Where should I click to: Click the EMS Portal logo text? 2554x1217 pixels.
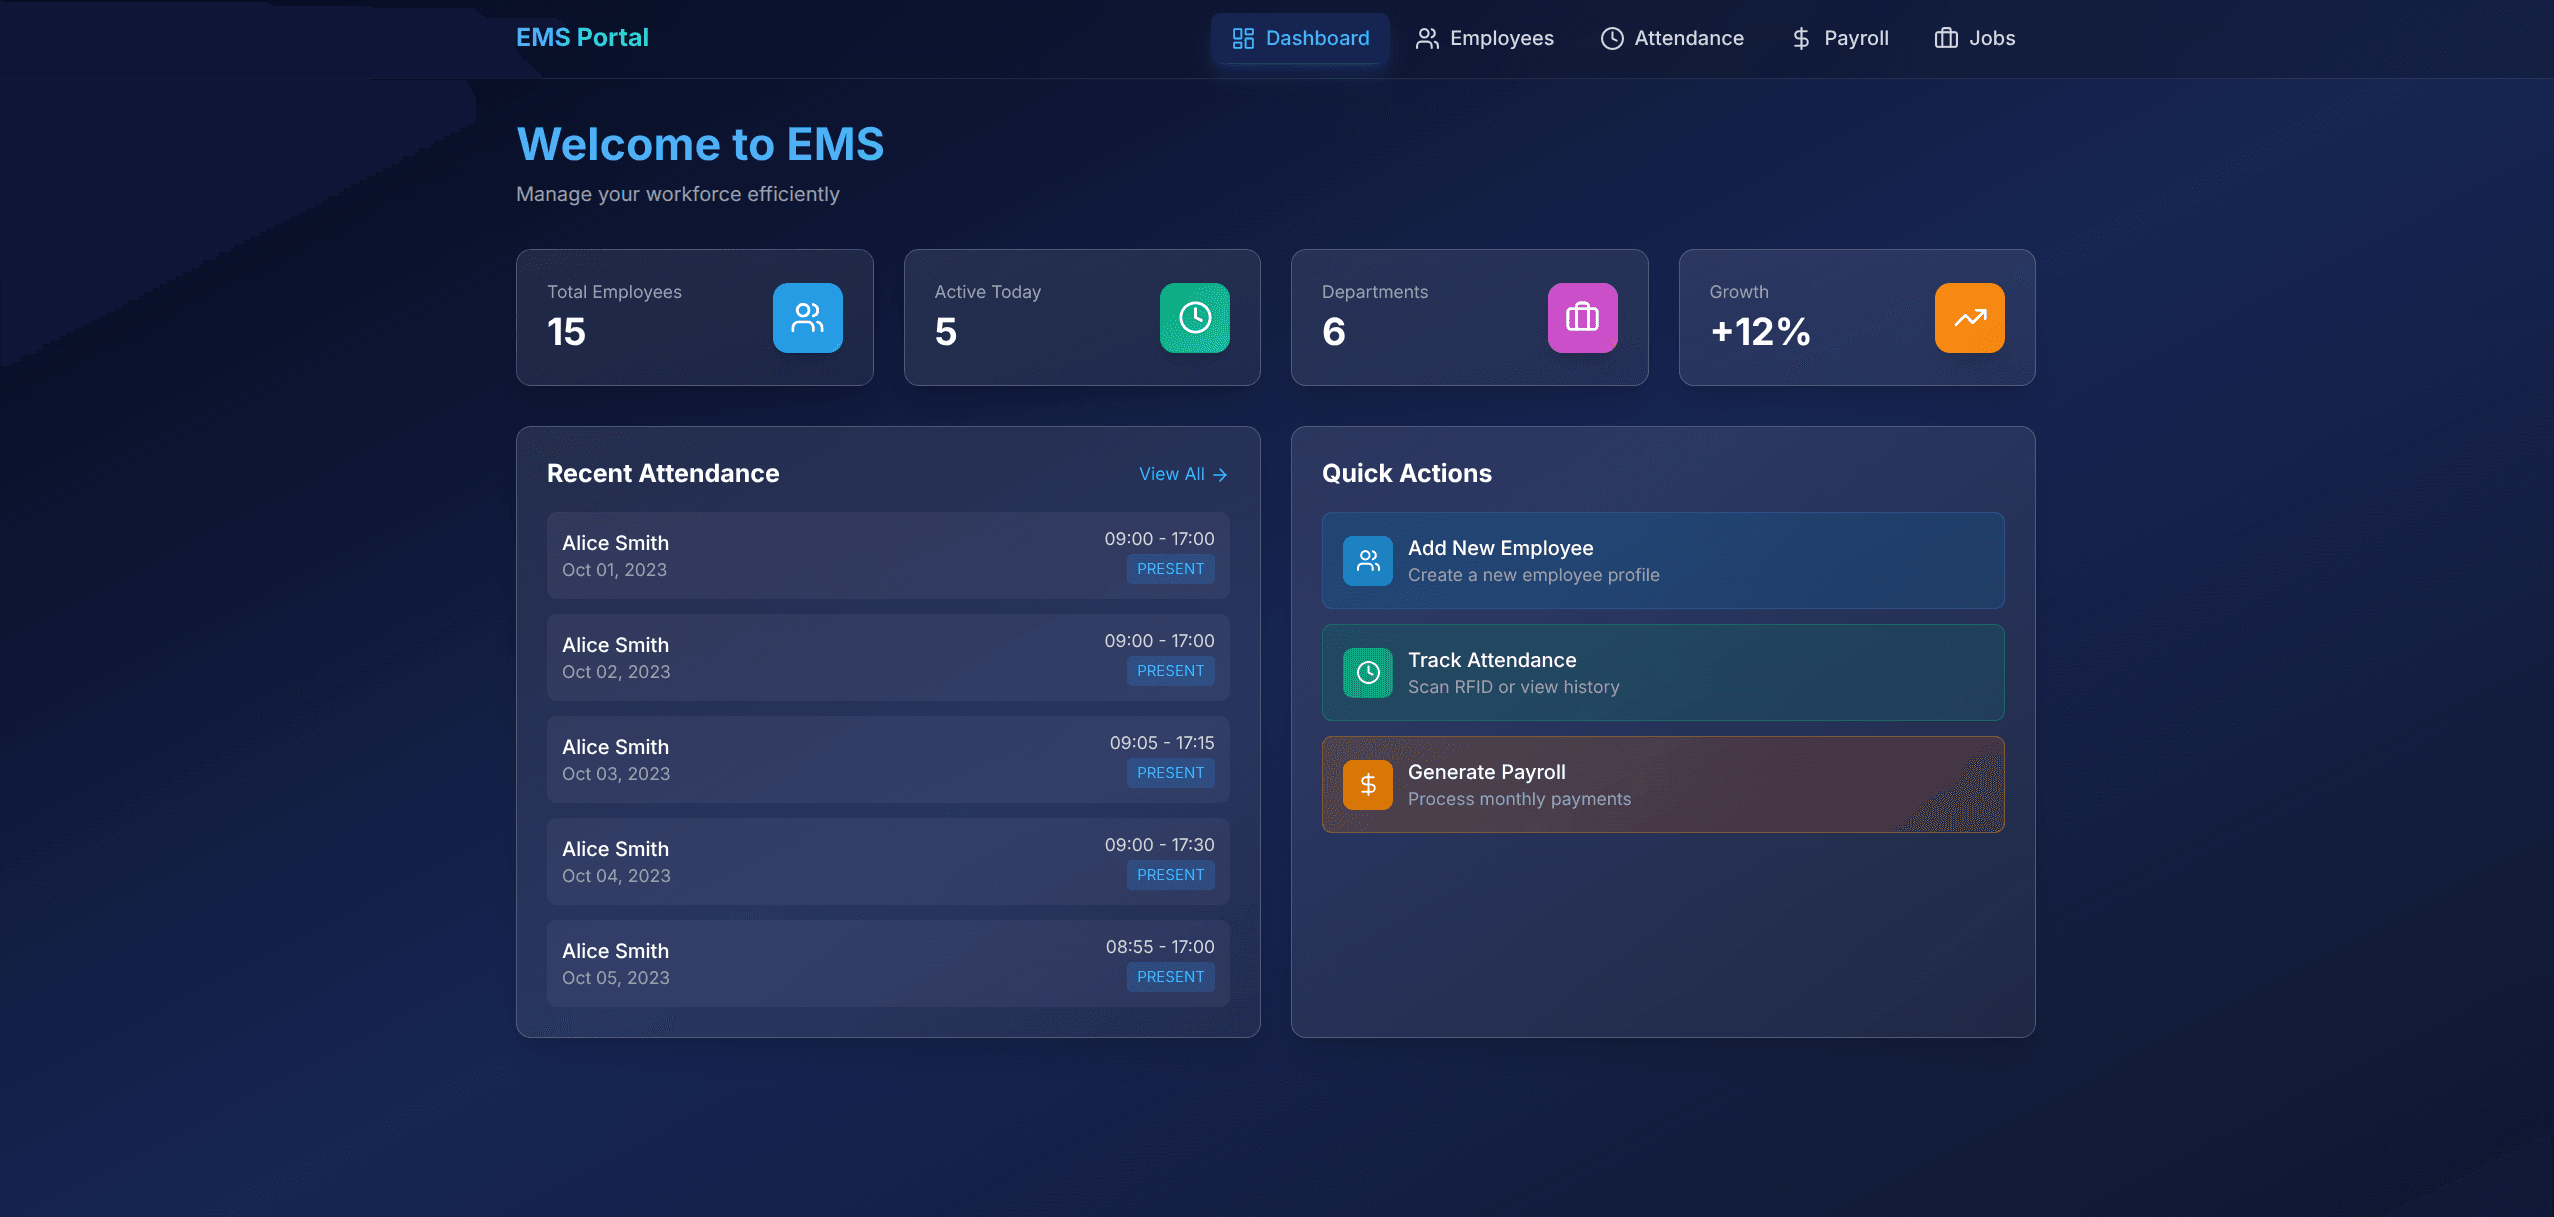[582, 37]
